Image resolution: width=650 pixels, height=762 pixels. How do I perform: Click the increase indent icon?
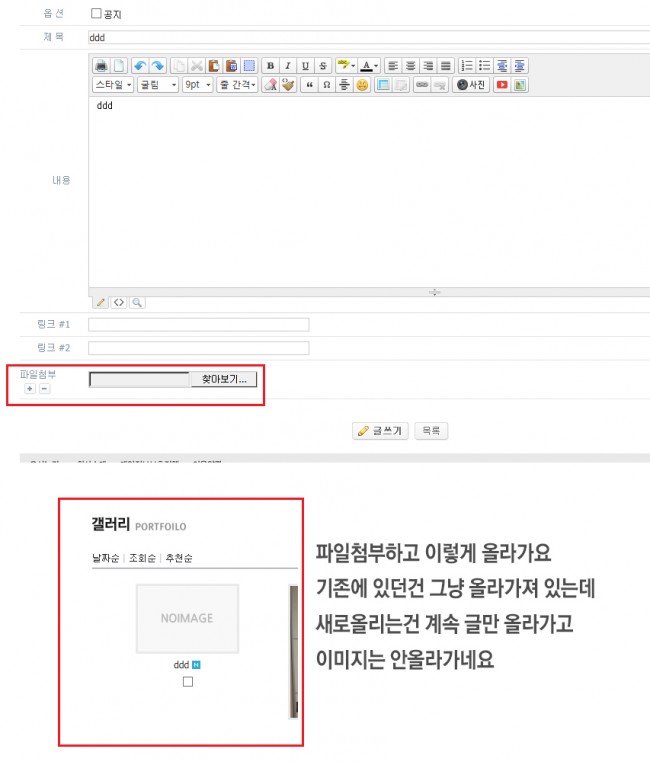(x=519, y=66)
